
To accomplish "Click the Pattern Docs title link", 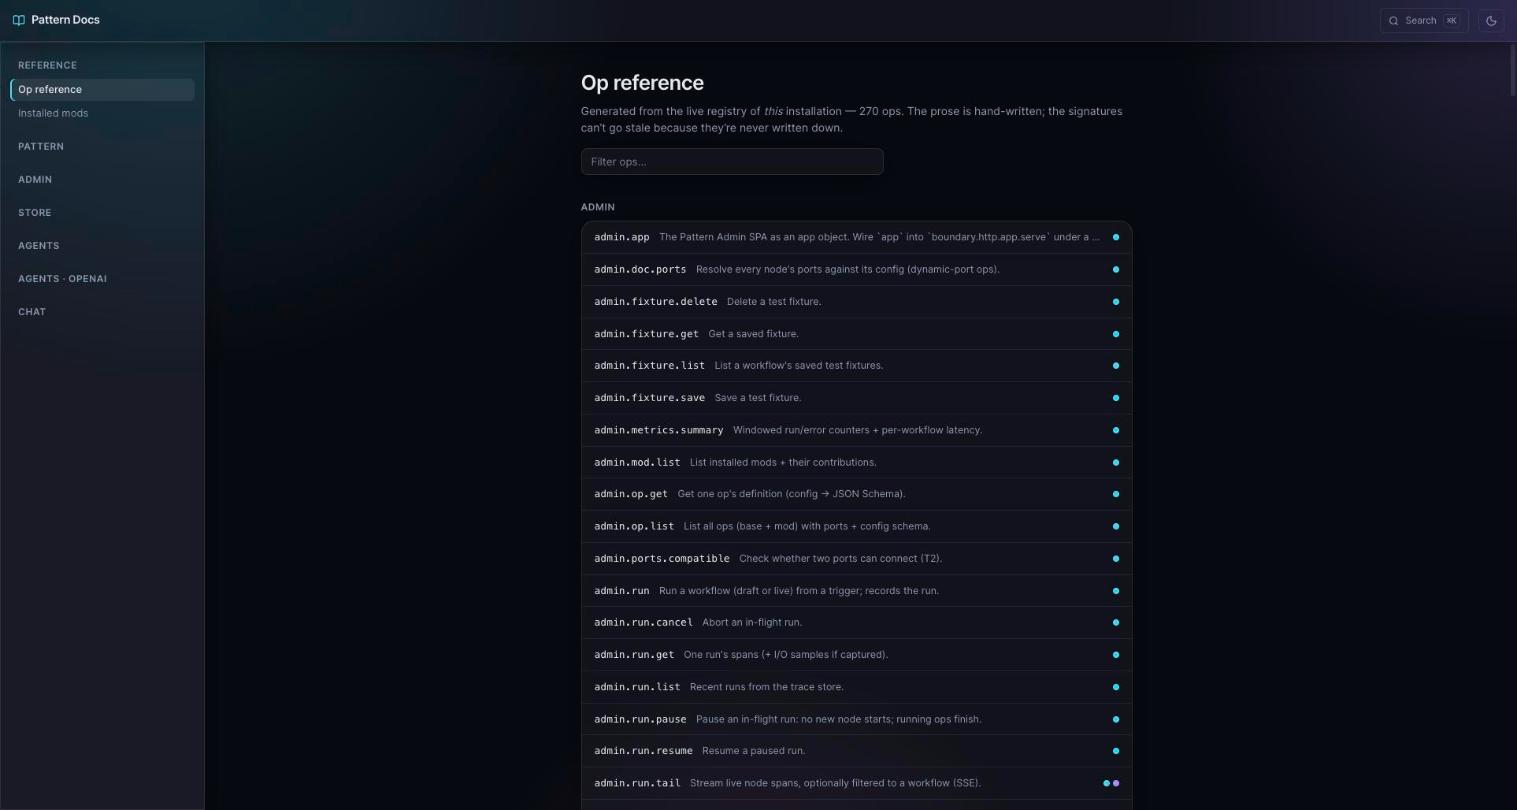I will [x=65, y=20].
